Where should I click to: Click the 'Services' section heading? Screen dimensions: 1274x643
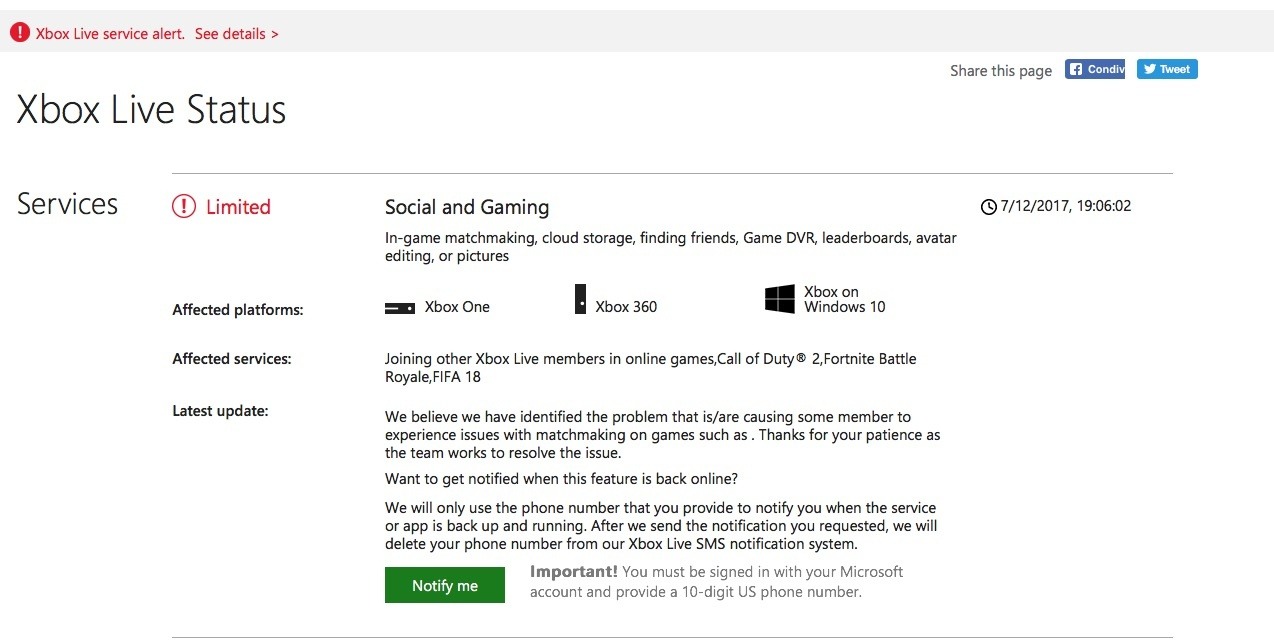(68, 204)
